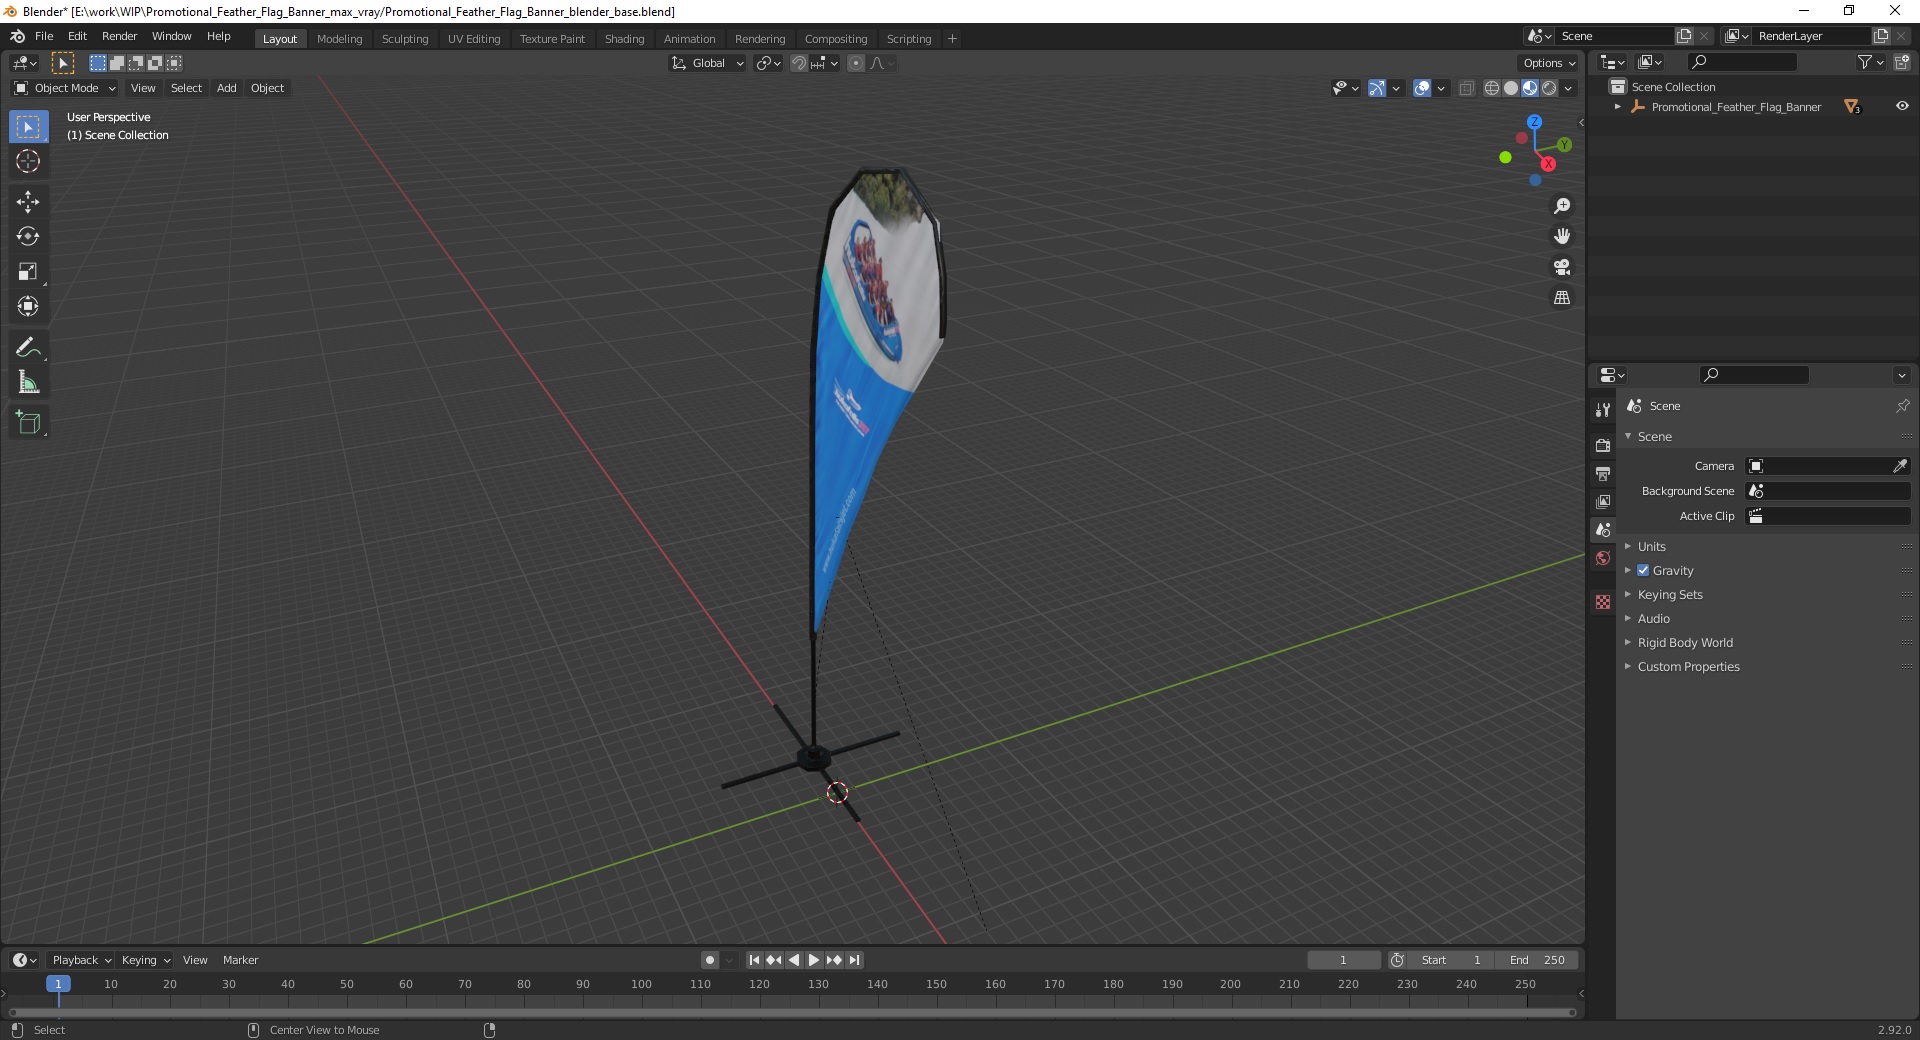Toggle X-ray view mode
Image resolution: width=1920 pixels, height=1040 pixels.
(x=1467, y=88)
